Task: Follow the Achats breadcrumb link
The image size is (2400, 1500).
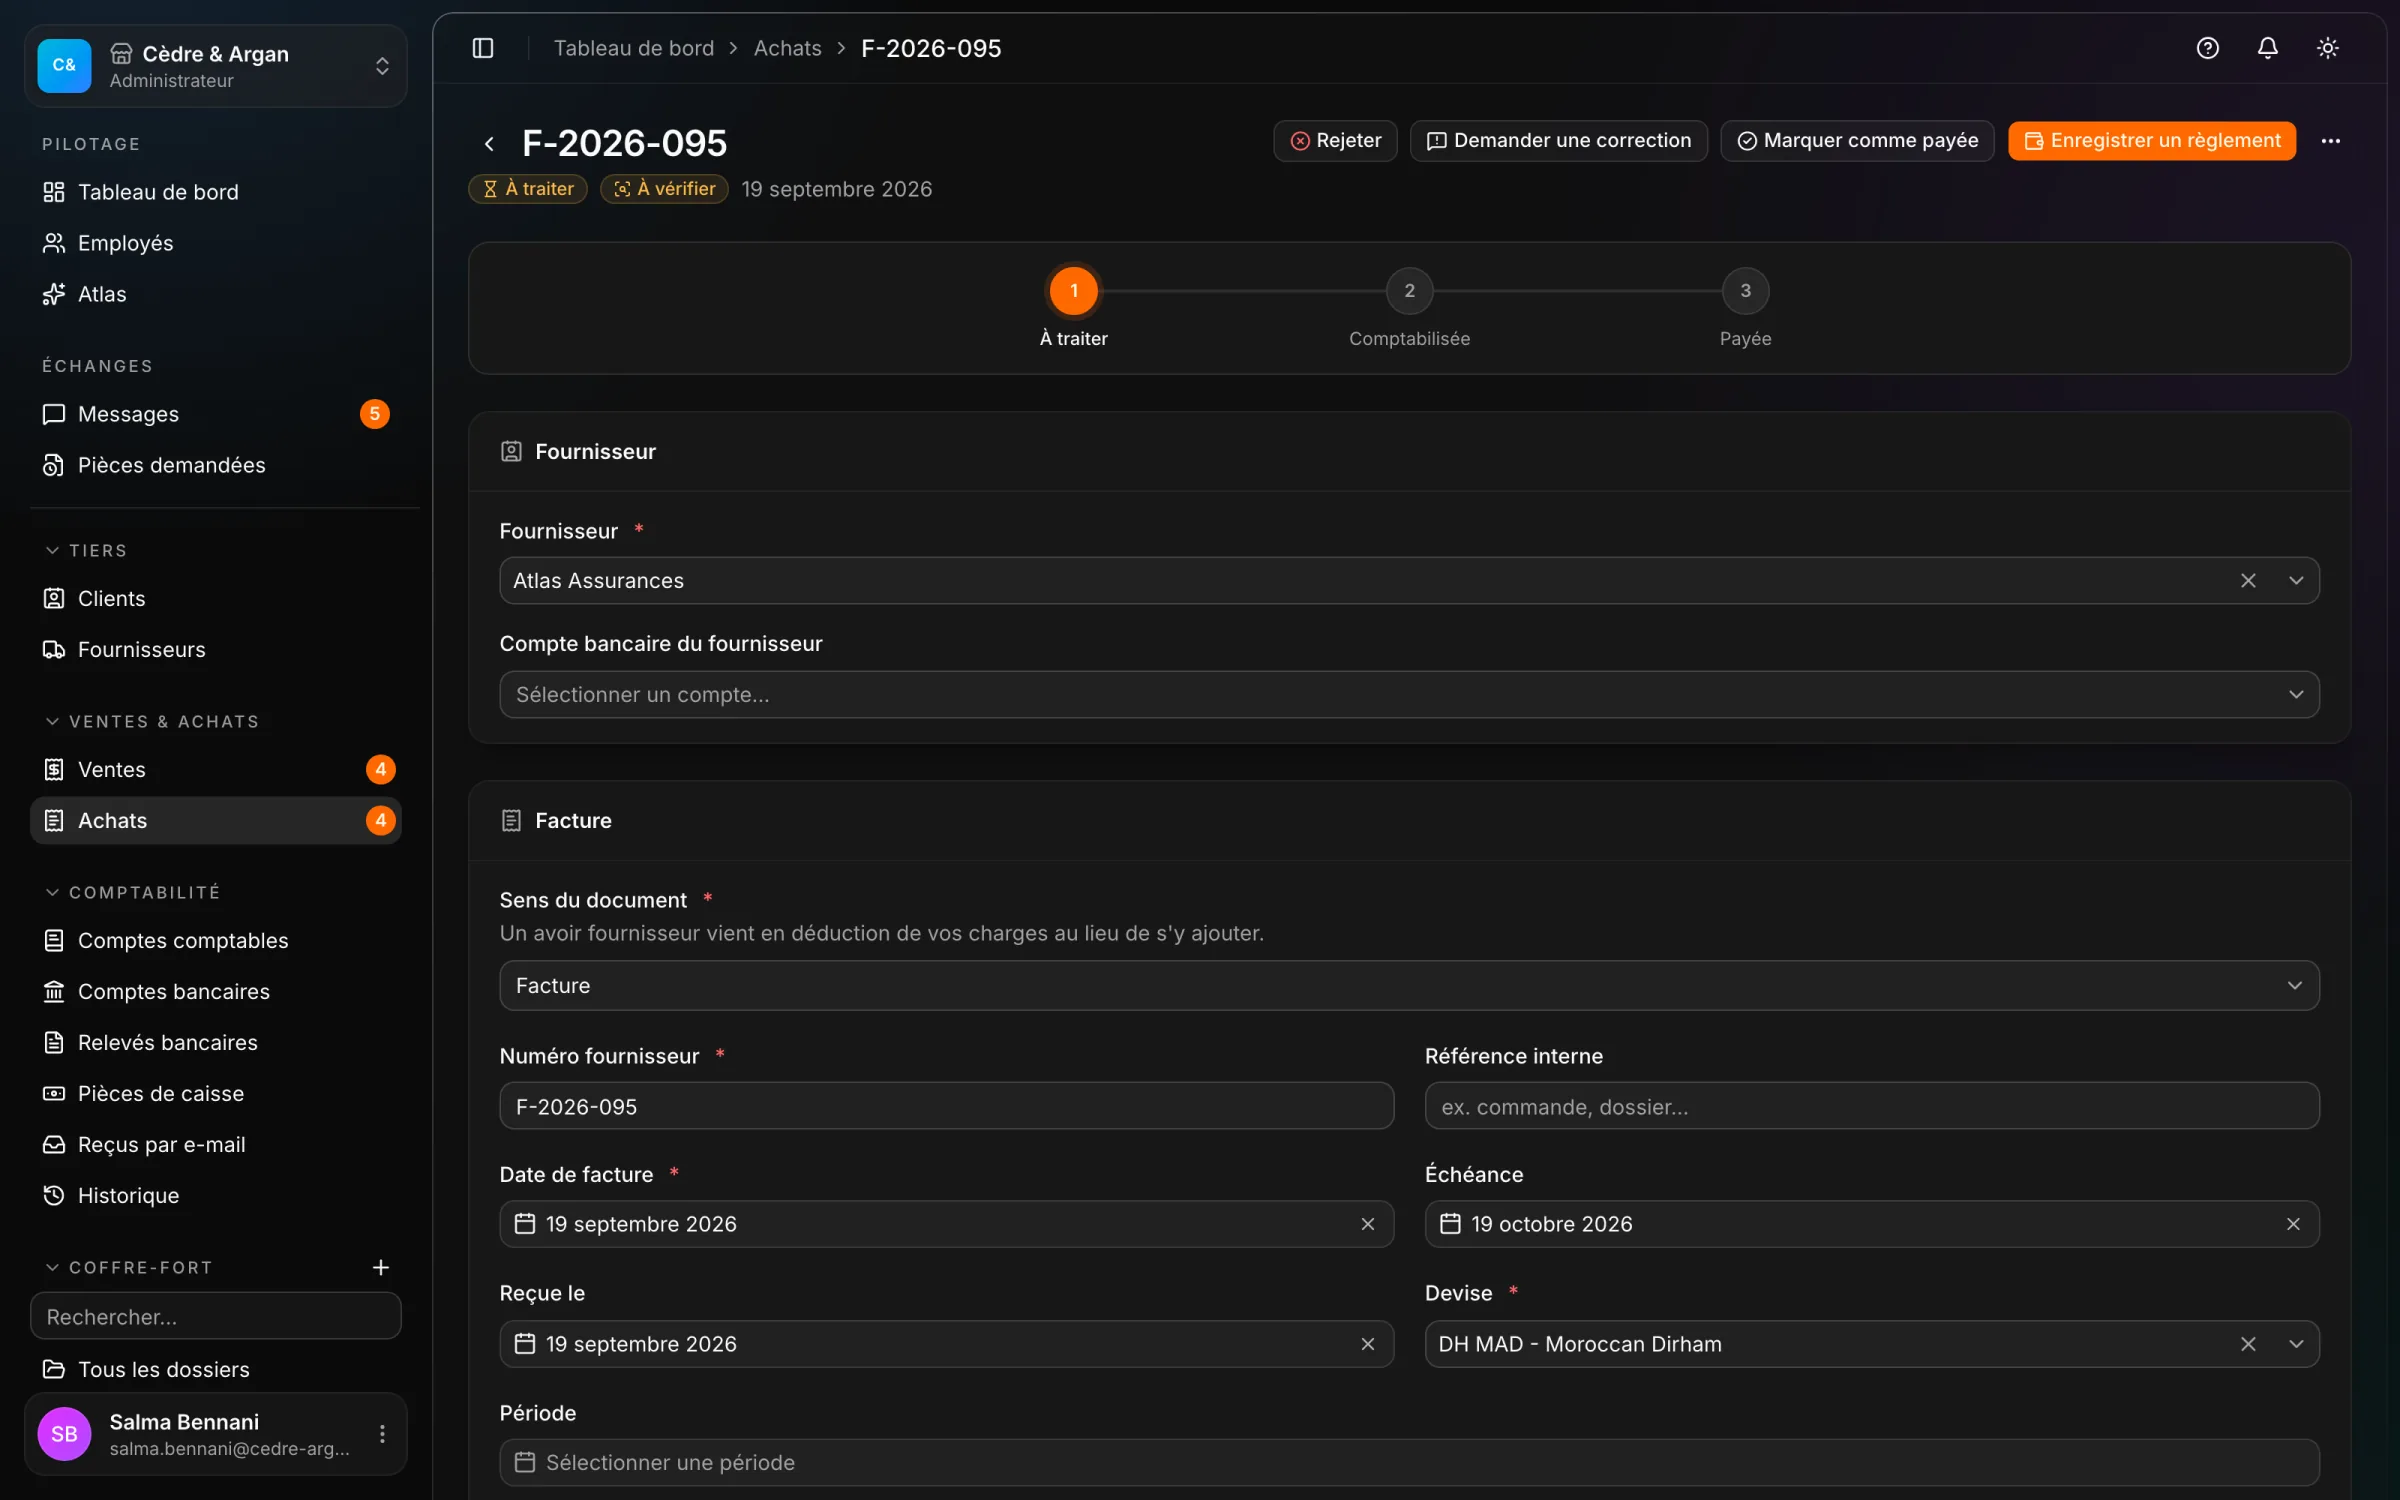Action: [787, 48]
